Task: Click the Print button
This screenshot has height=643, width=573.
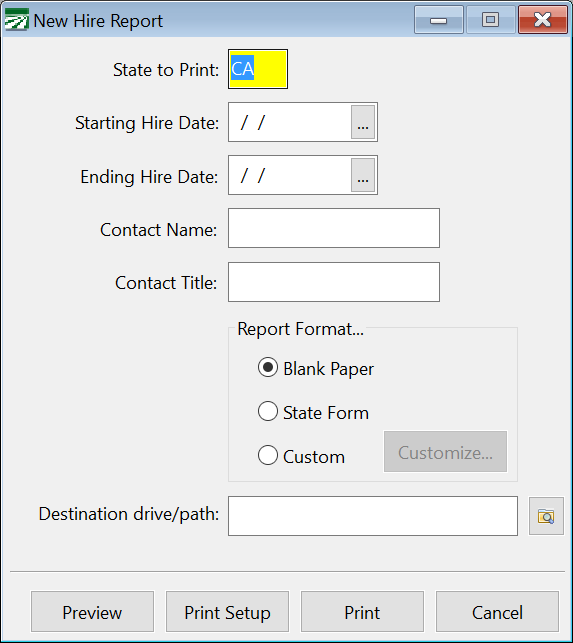Action: (362, 612)
